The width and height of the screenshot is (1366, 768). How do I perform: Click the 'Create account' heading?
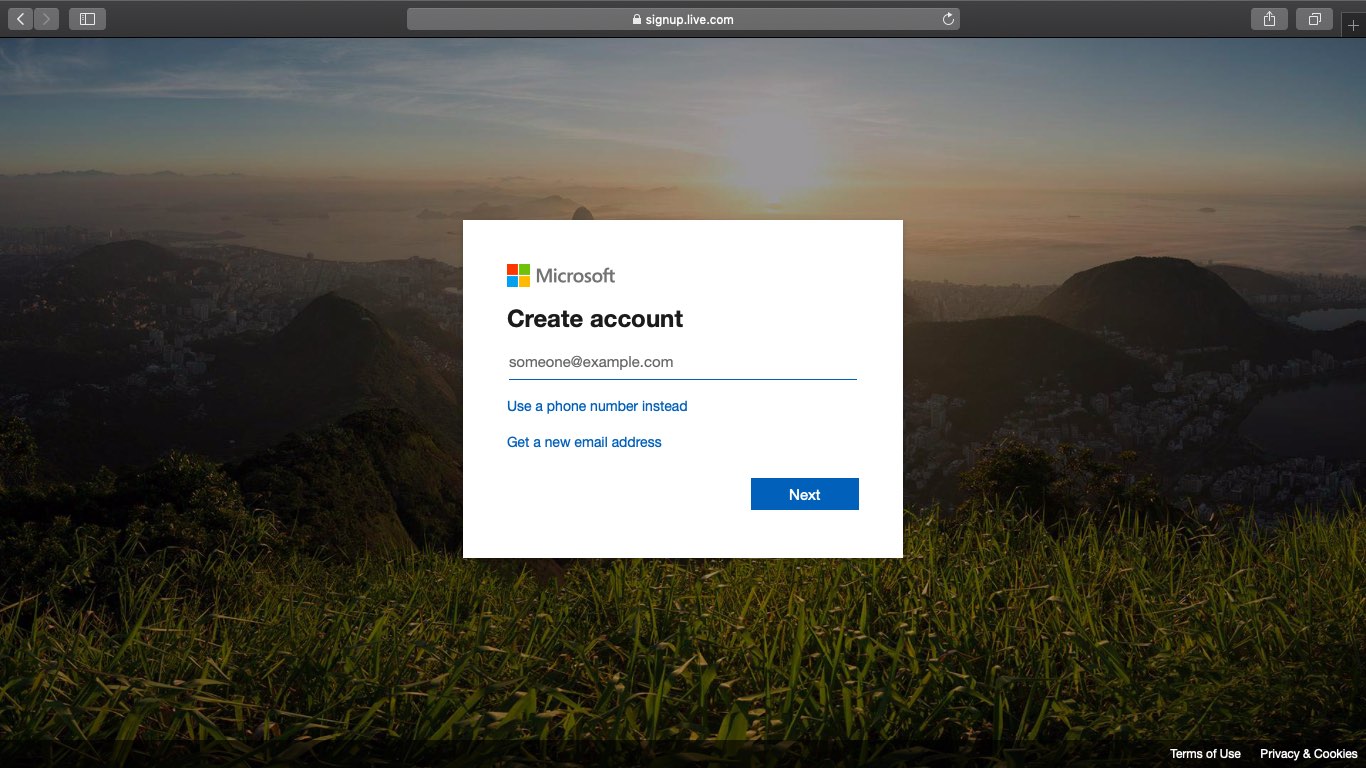595,318
